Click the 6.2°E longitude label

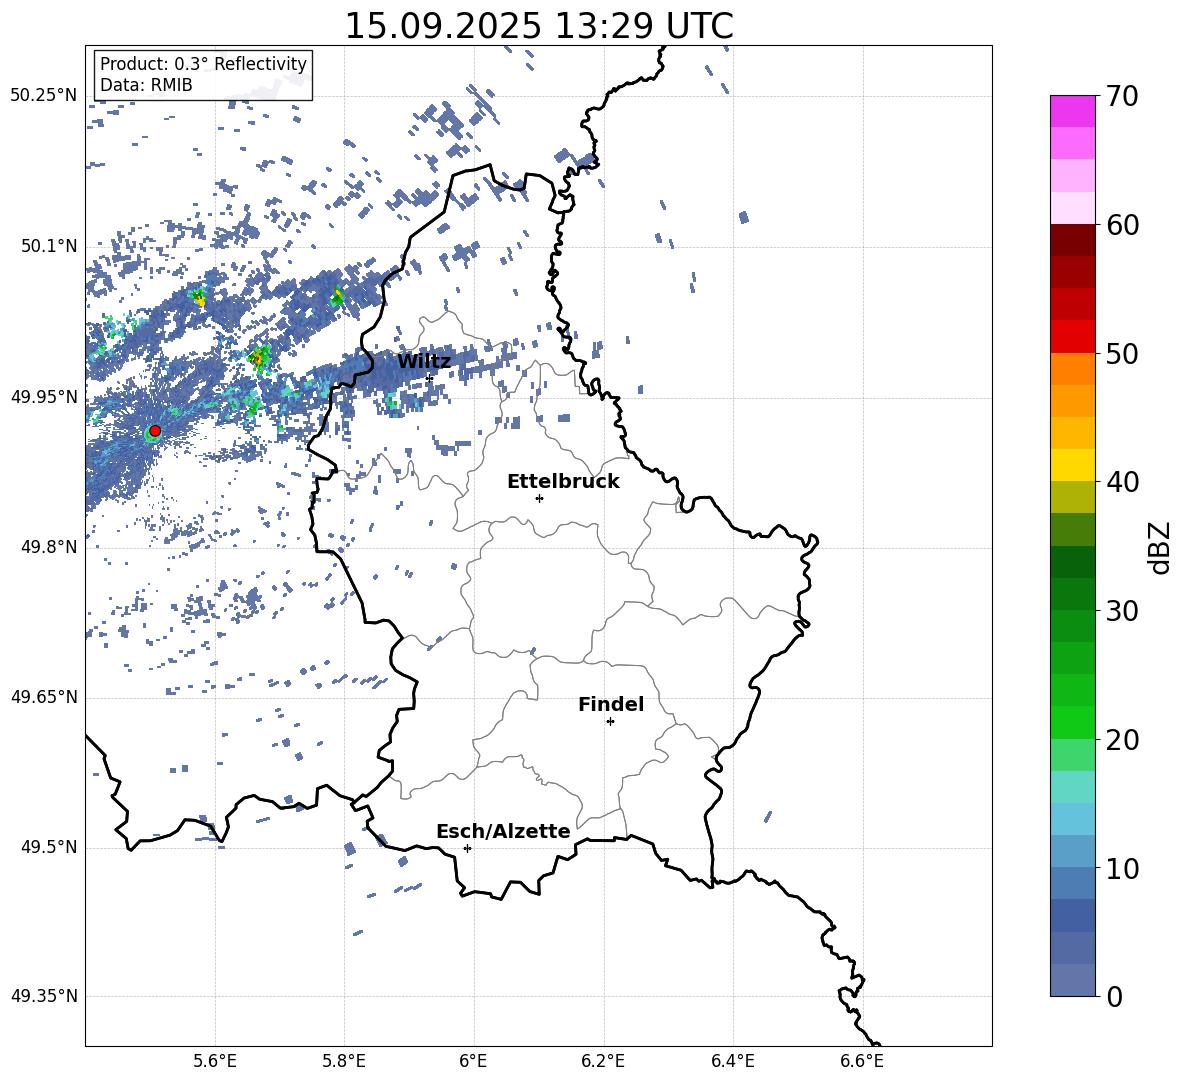(x=603, y=1061)
